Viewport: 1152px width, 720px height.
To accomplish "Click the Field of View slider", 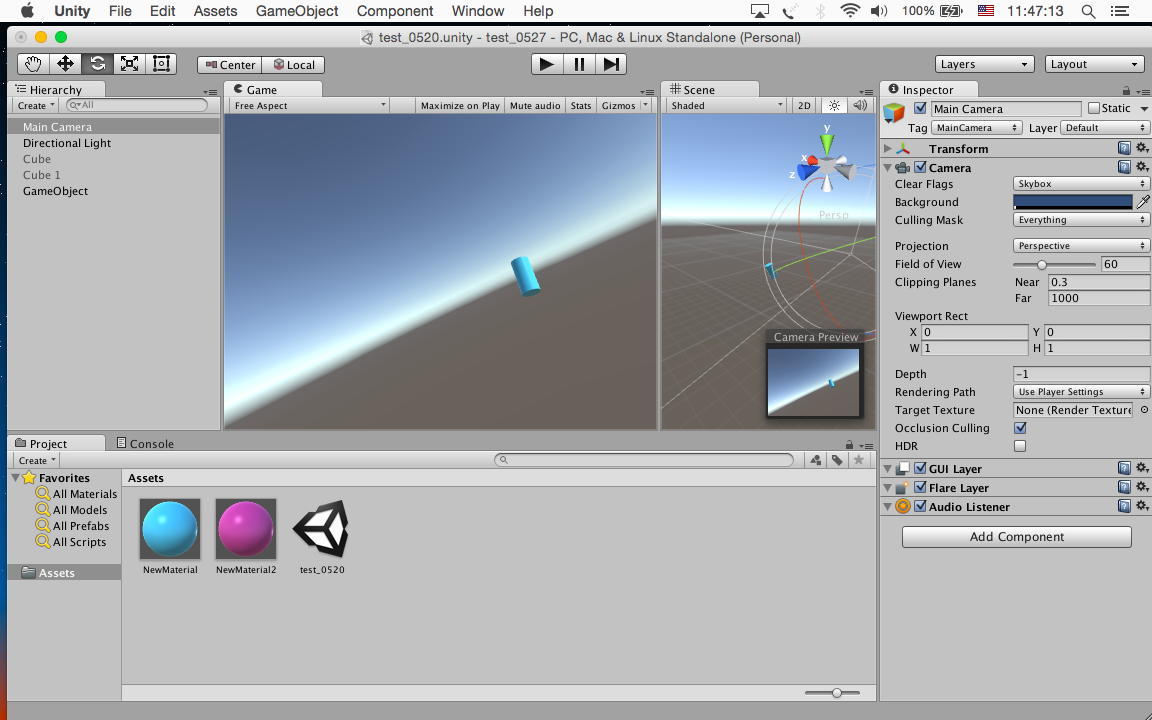I will 1054,264.
